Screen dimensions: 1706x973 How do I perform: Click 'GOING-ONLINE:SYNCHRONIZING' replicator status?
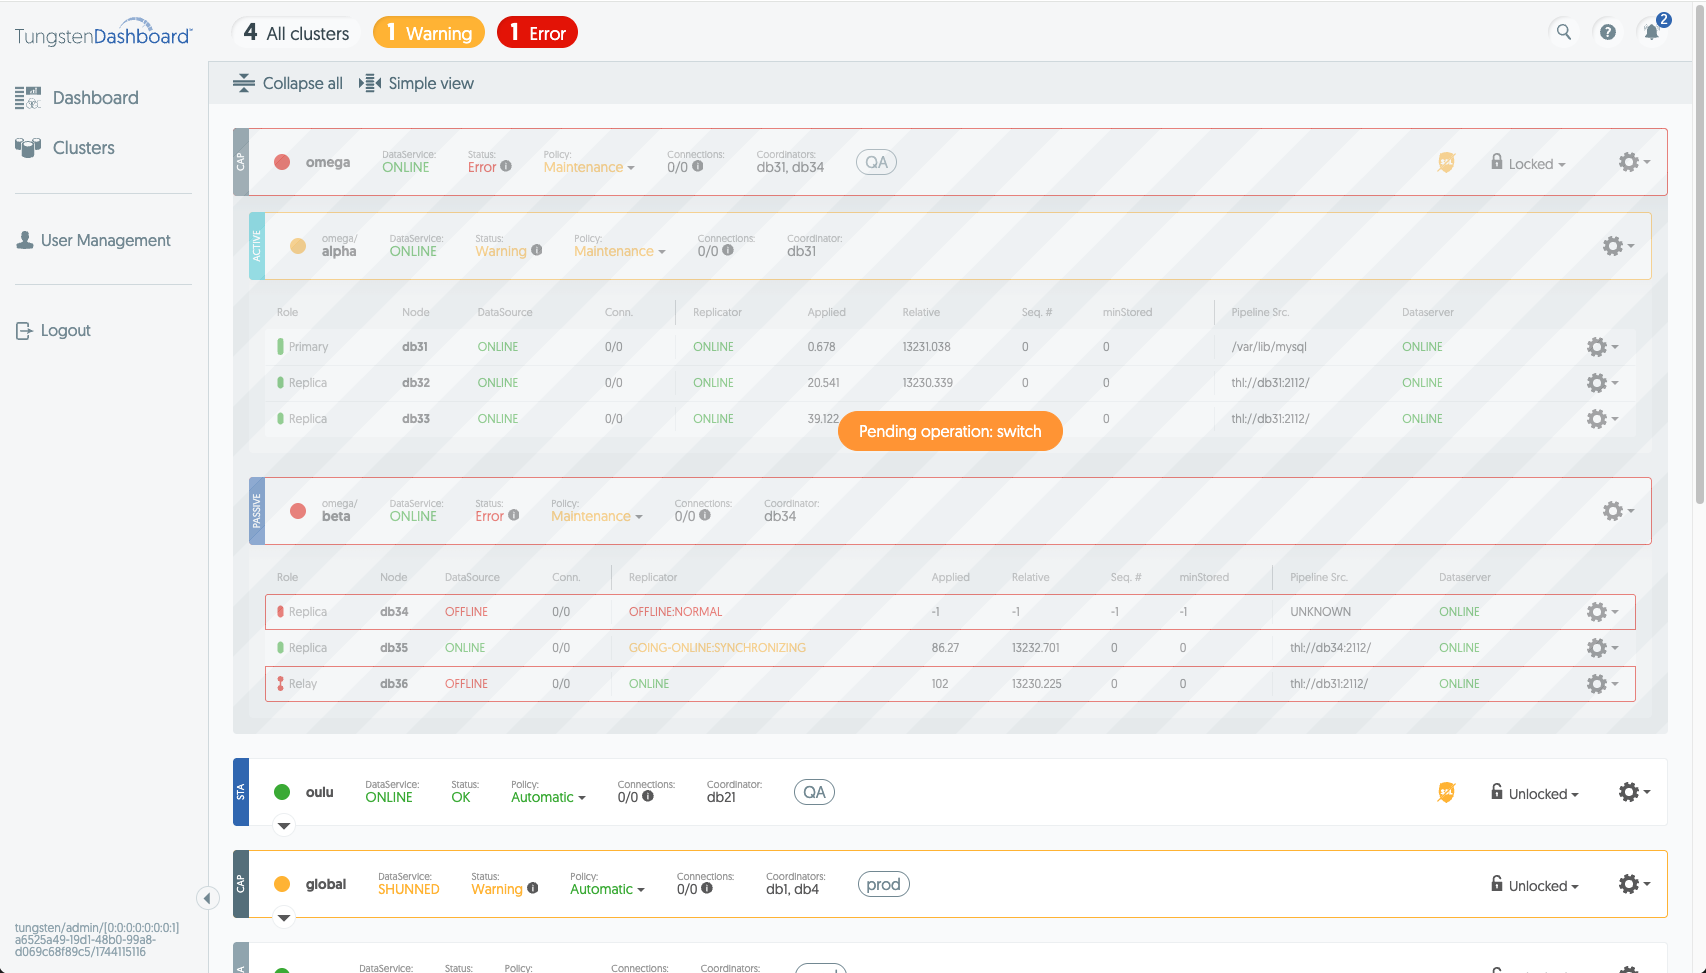pos(717,648)
